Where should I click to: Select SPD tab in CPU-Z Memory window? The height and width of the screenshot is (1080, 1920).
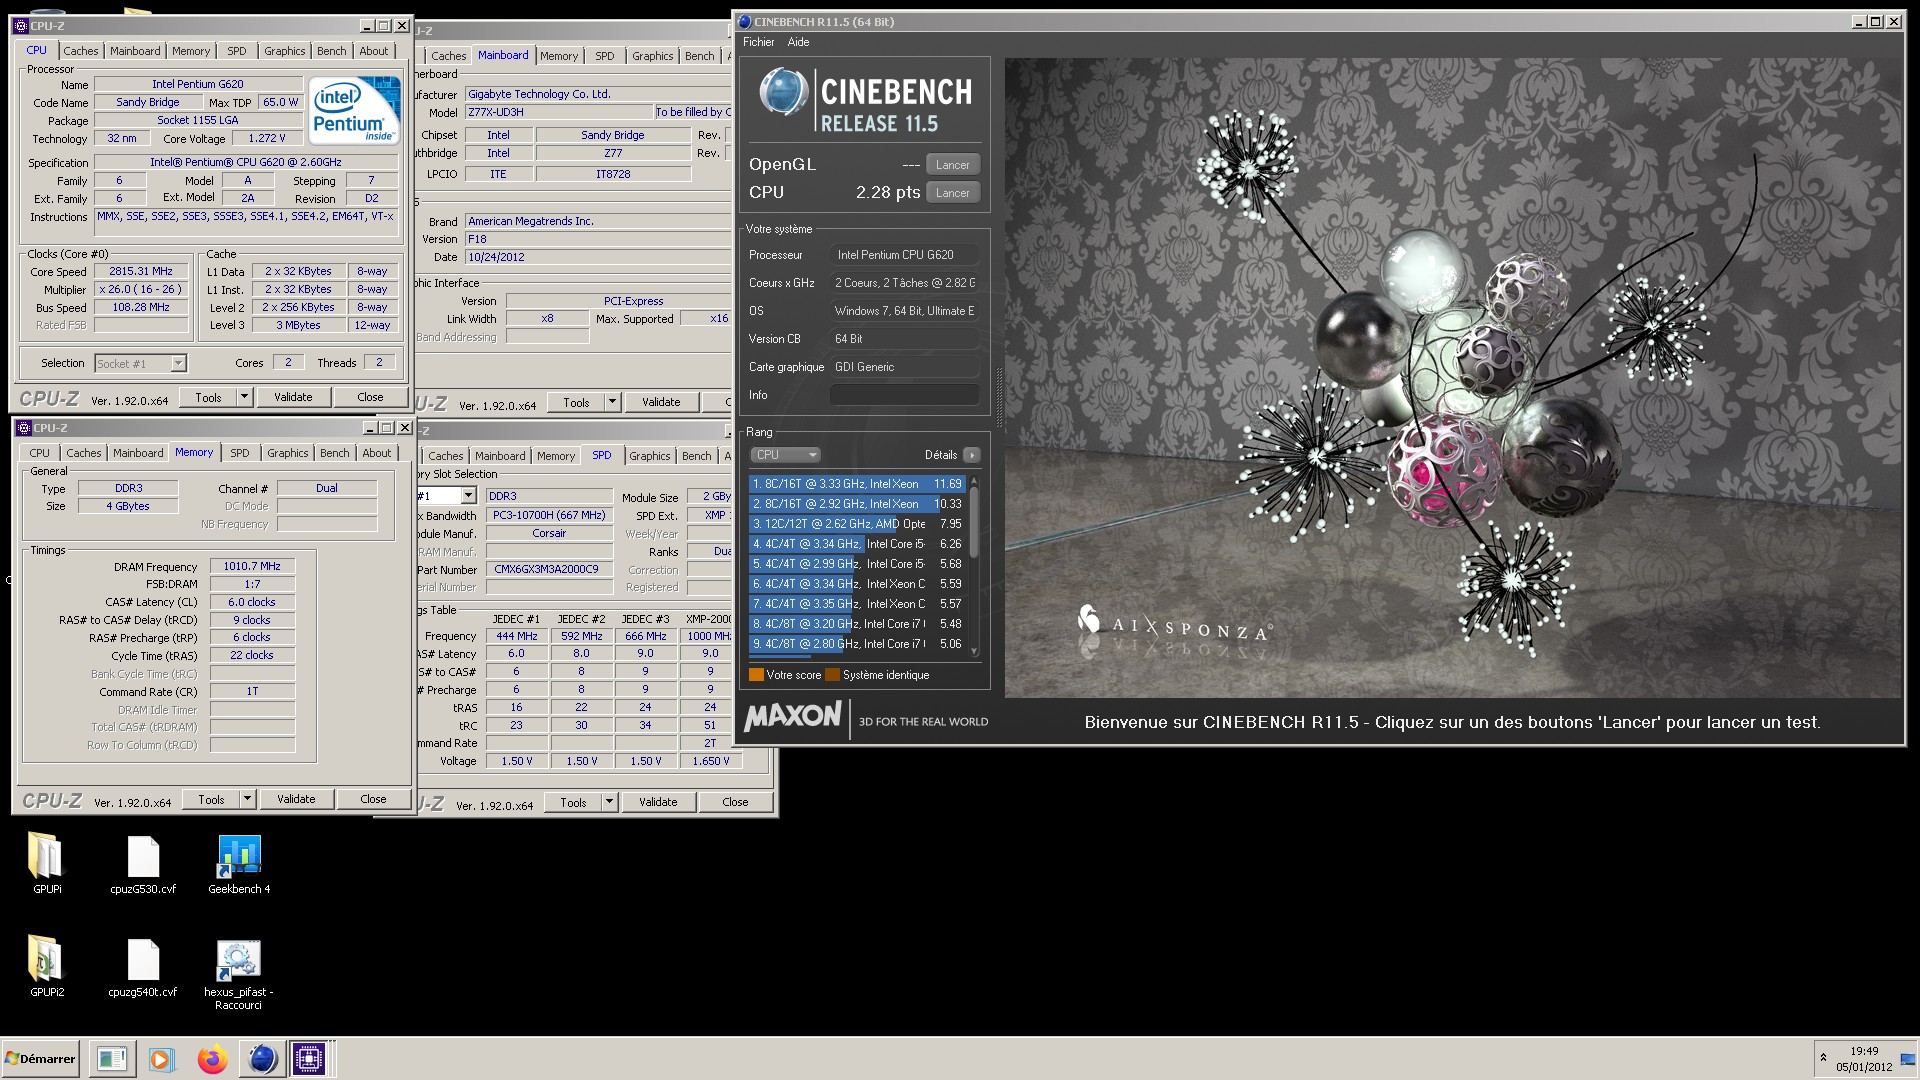(240, 453)
